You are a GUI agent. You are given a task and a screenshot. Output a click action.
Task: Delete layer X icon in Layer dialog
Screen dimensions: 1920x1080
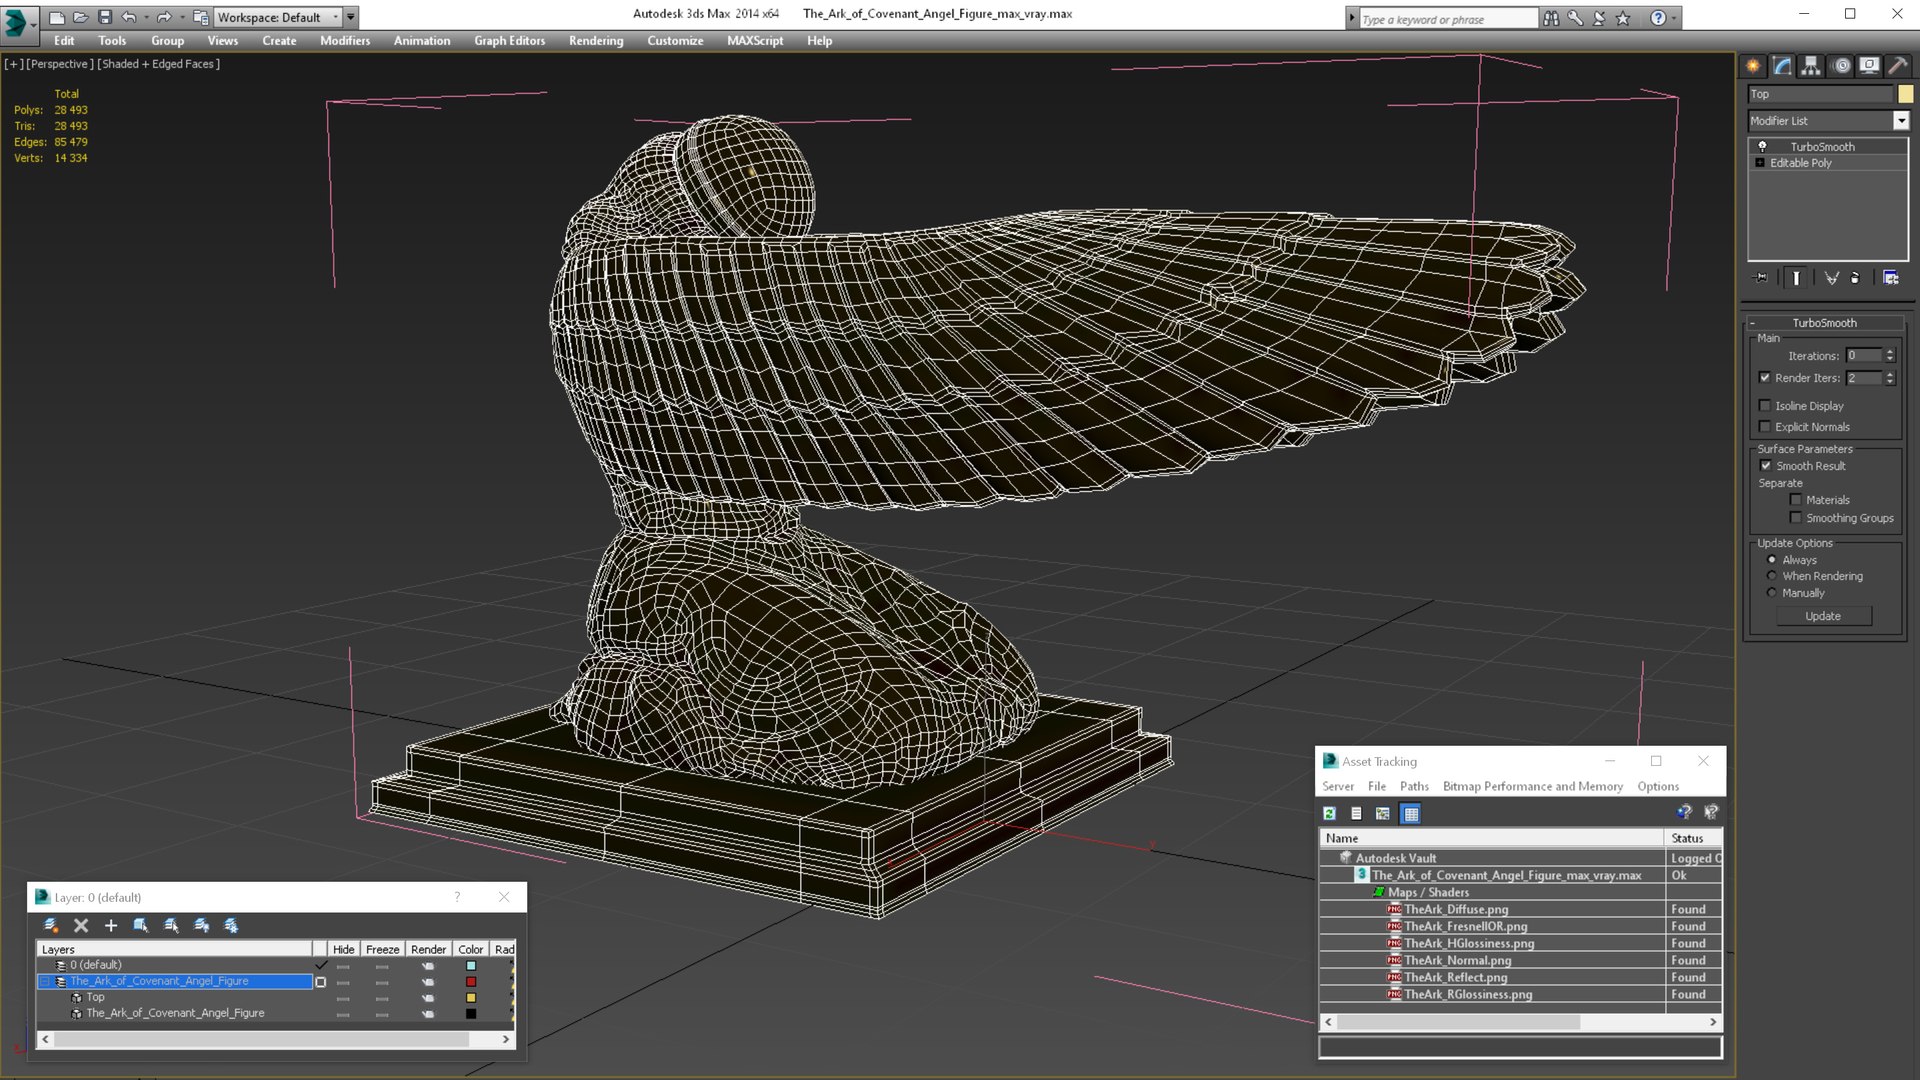pos(81,926)
